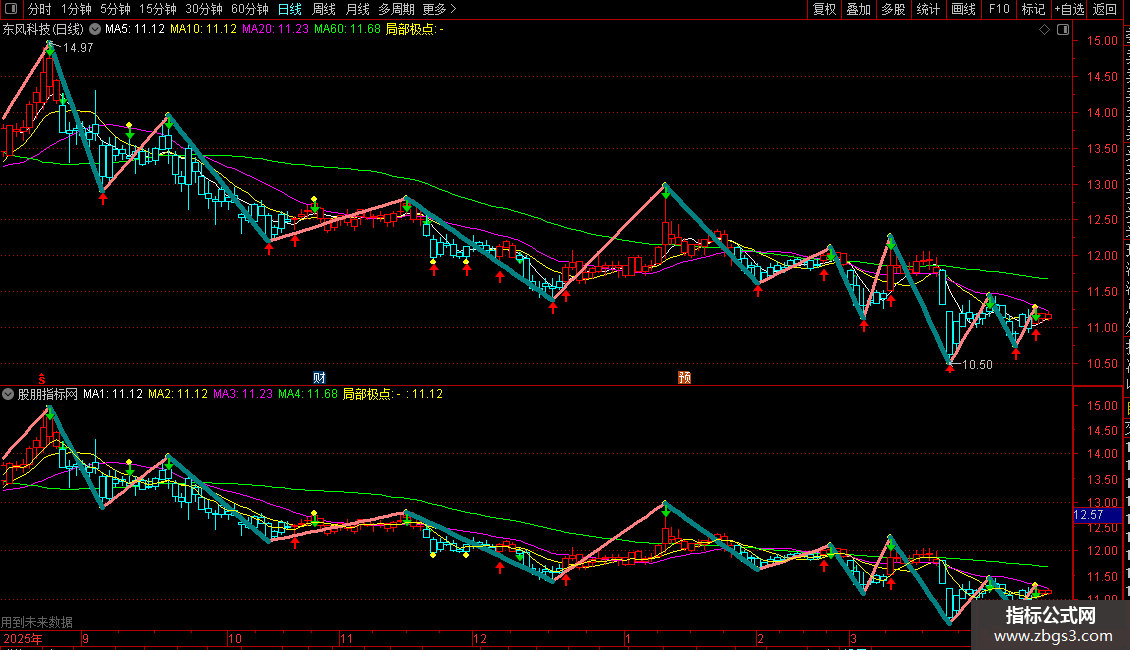Viewport: 1130px width, 650px height.
Task: Expand the 东风科技(日线) indicator dropdown arrow
Action: click(95, 29)
